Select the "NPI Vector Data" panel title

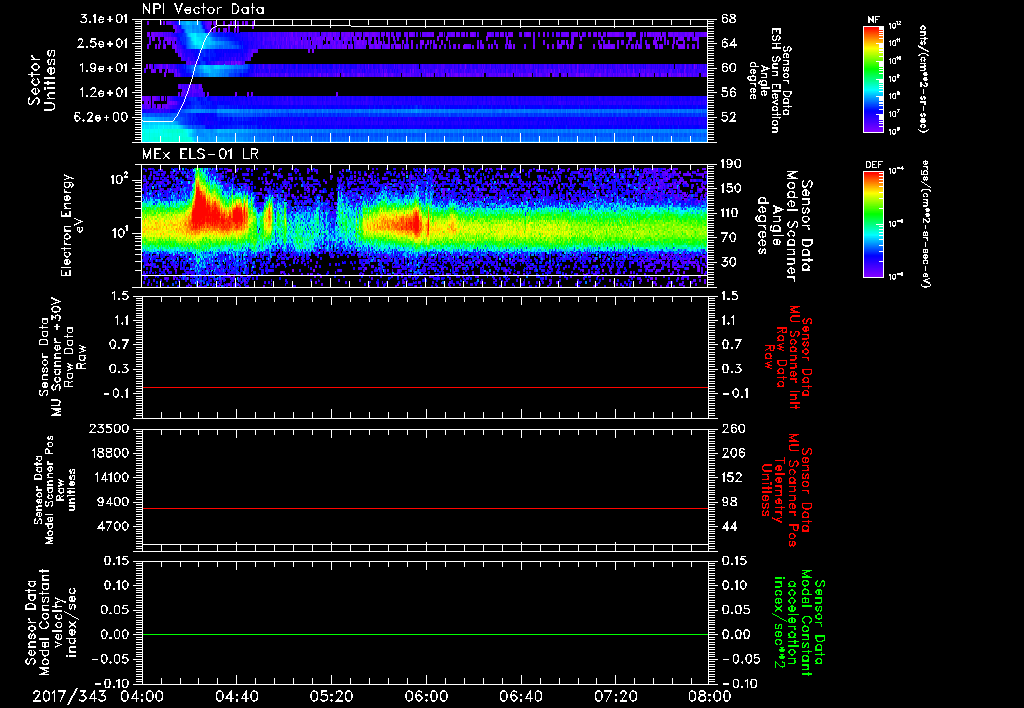coord(203,9)
